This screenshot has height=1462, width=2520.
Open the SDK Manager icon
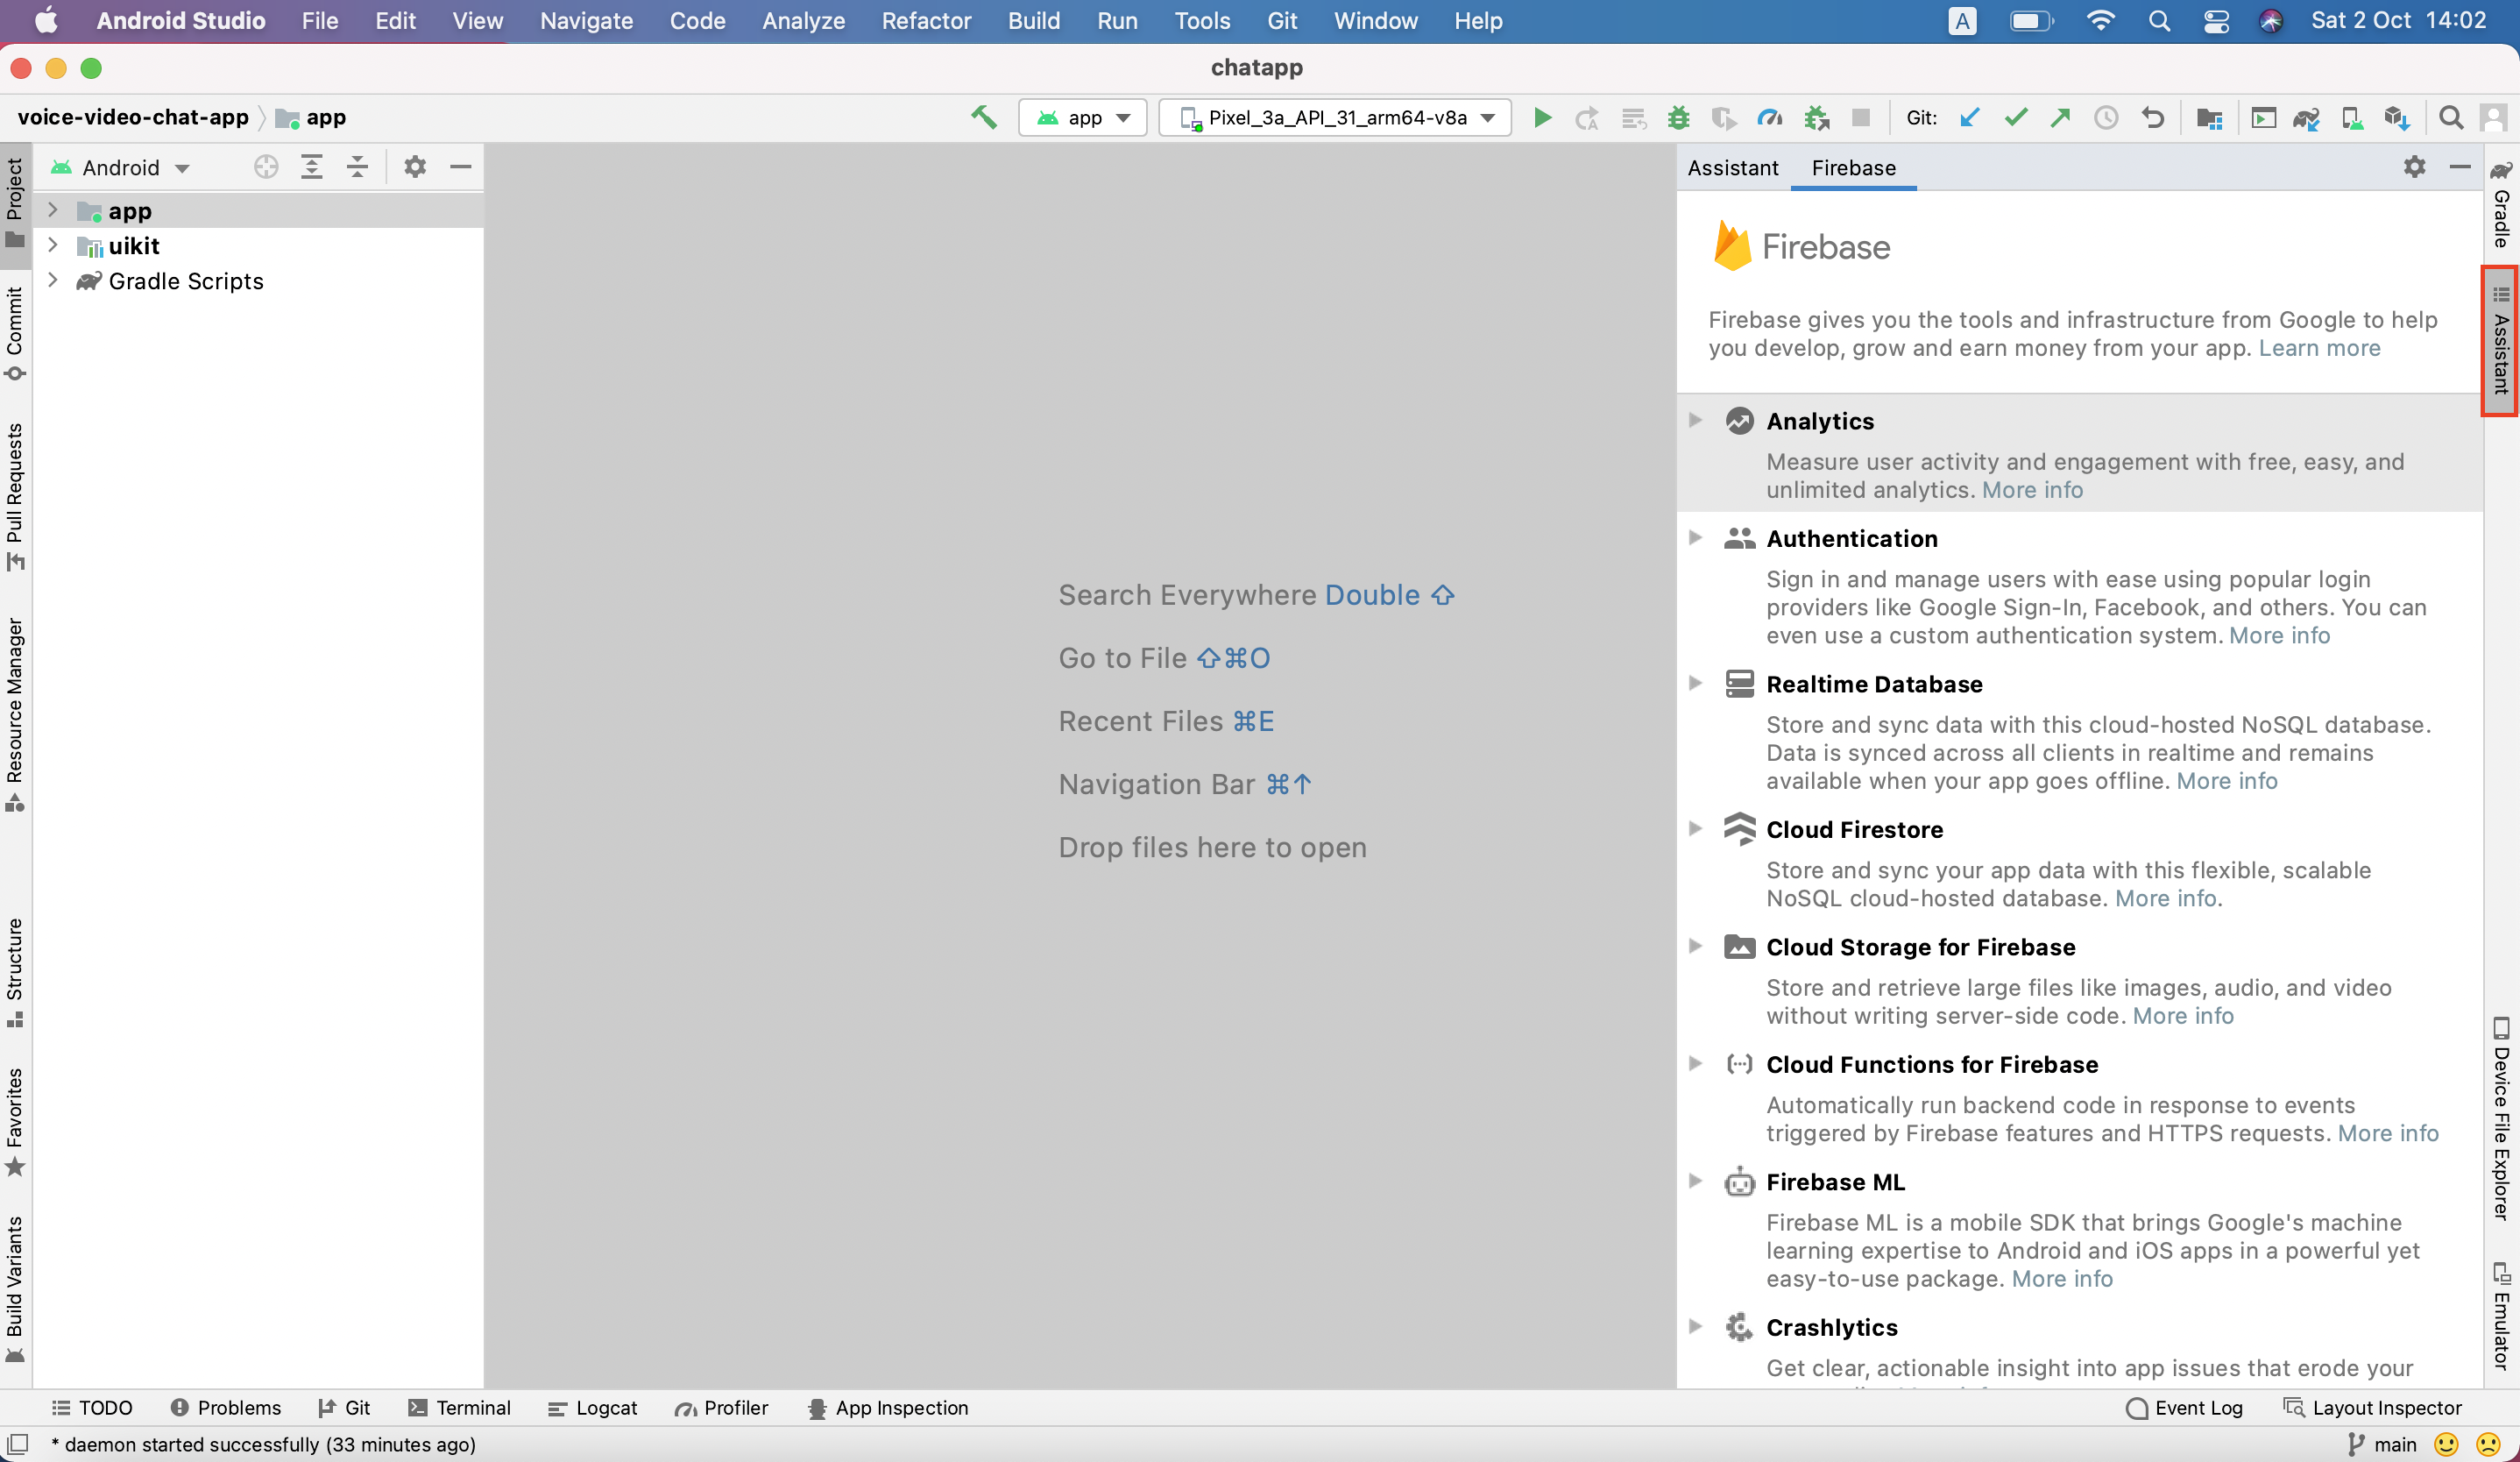pos(2397,118)
